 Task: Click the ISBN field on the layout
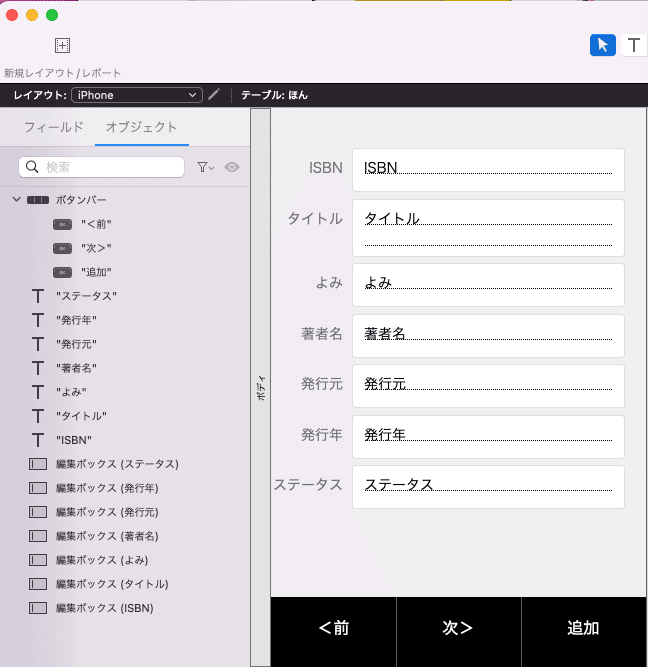click(x=488, y=170)
